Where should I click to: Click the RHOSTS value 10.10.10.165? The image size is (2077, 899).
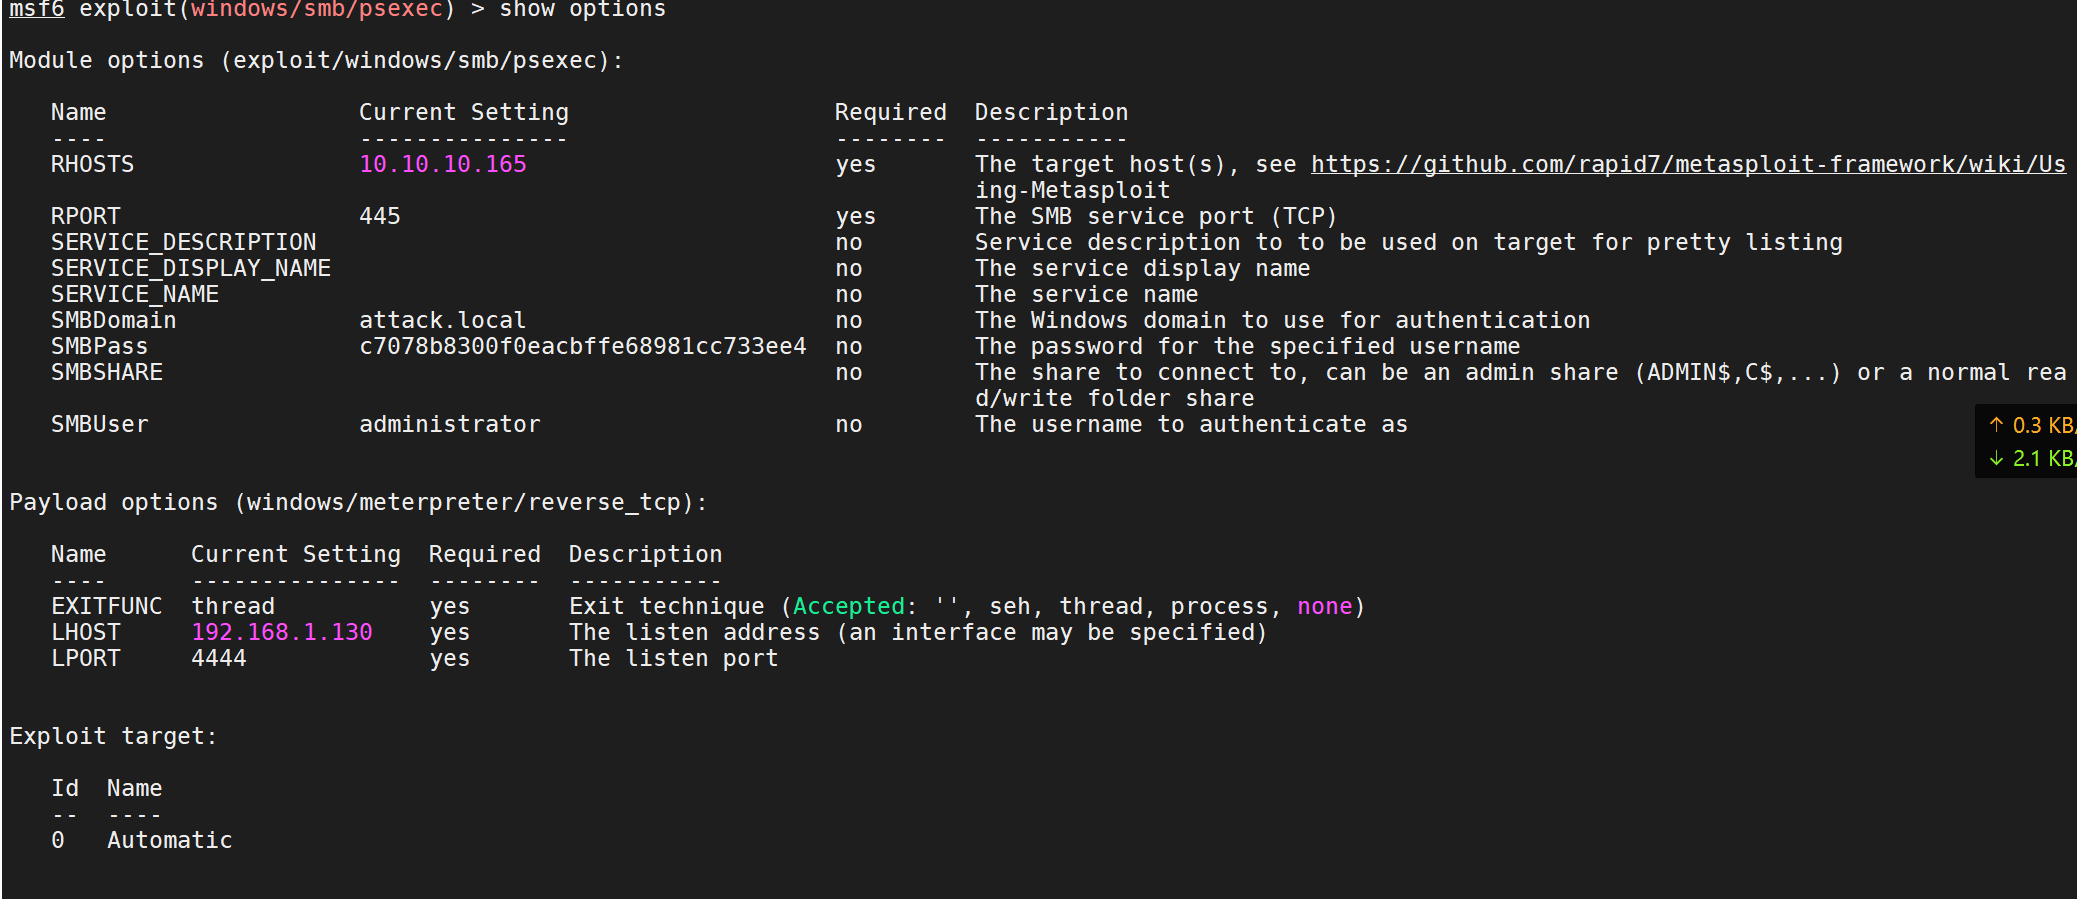tap(443, 164)
